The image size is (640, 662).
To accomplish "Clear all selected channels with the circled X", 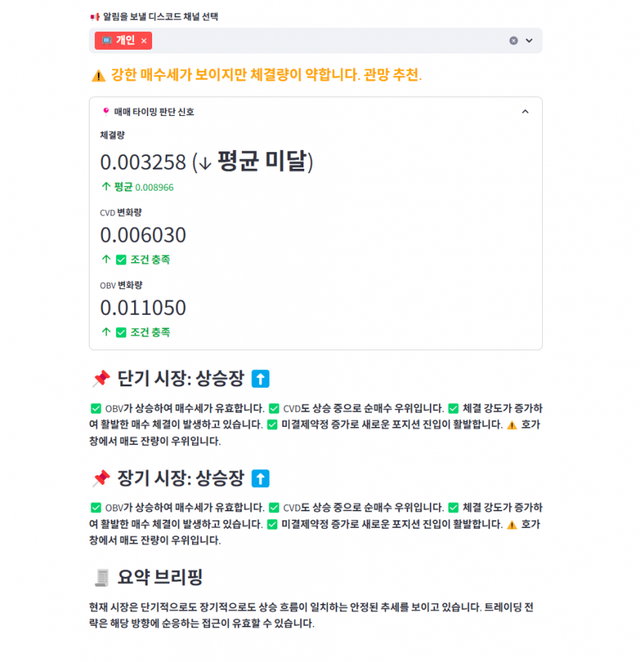I will point(514,41).
